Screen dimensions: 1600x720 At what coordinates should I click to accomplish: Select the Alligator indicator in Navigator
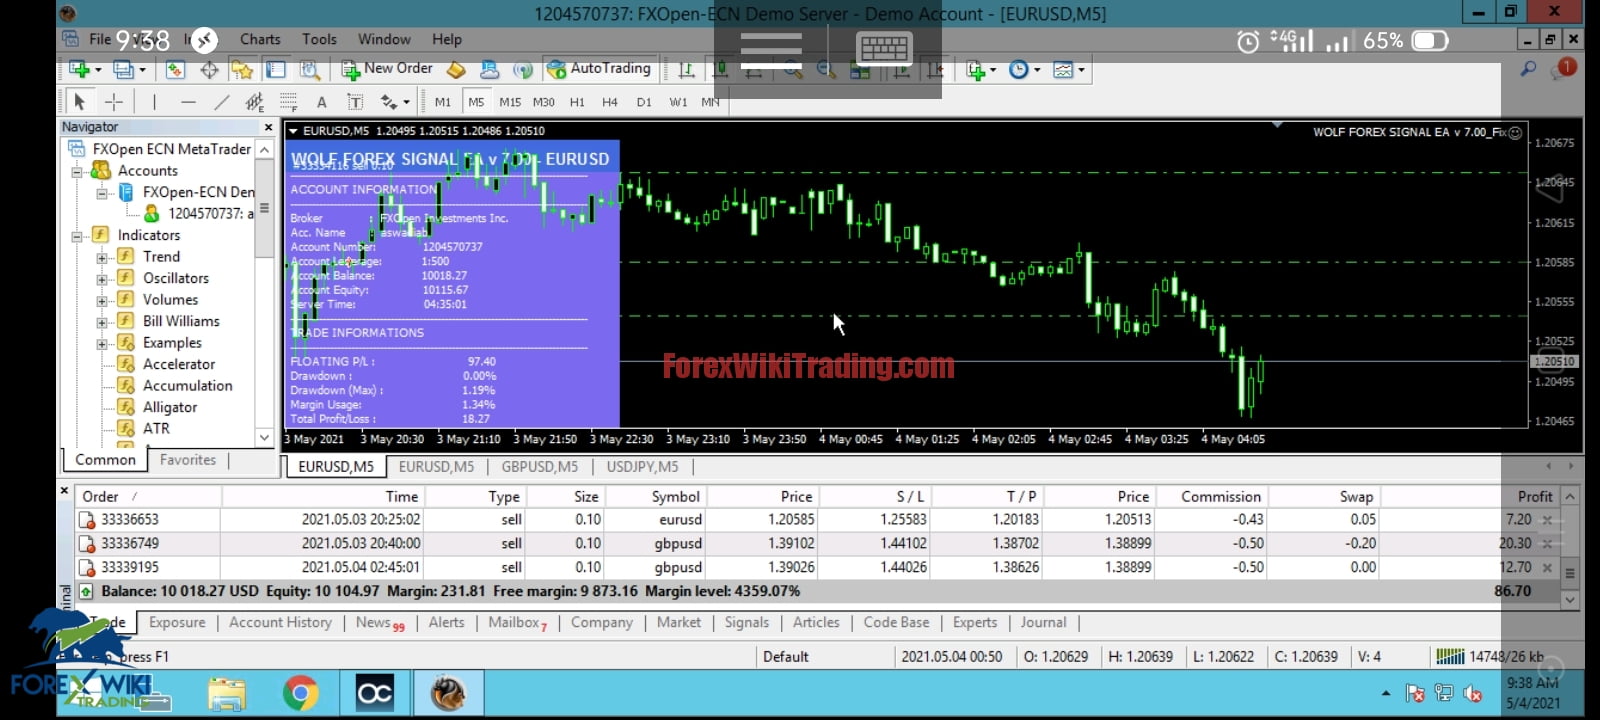pyautogui.click(x=170, y=407)
